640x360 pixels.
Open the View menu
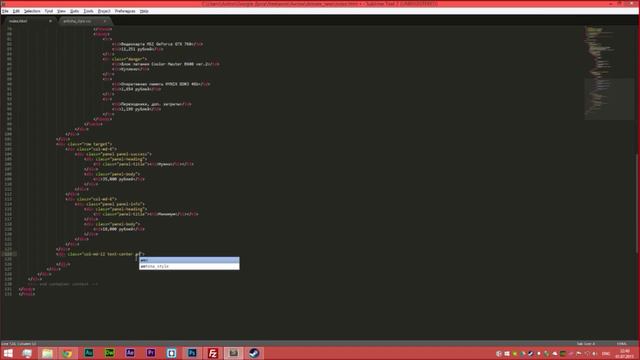(x=61, y=11)
